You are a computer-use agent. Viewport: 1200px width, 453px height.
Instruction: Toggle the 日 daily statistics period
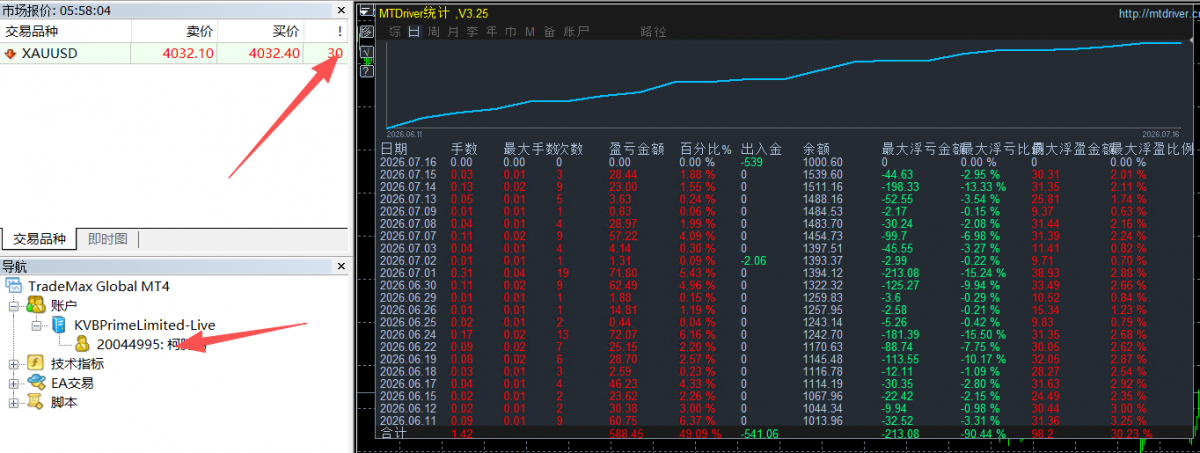click(x=415, y=32)
